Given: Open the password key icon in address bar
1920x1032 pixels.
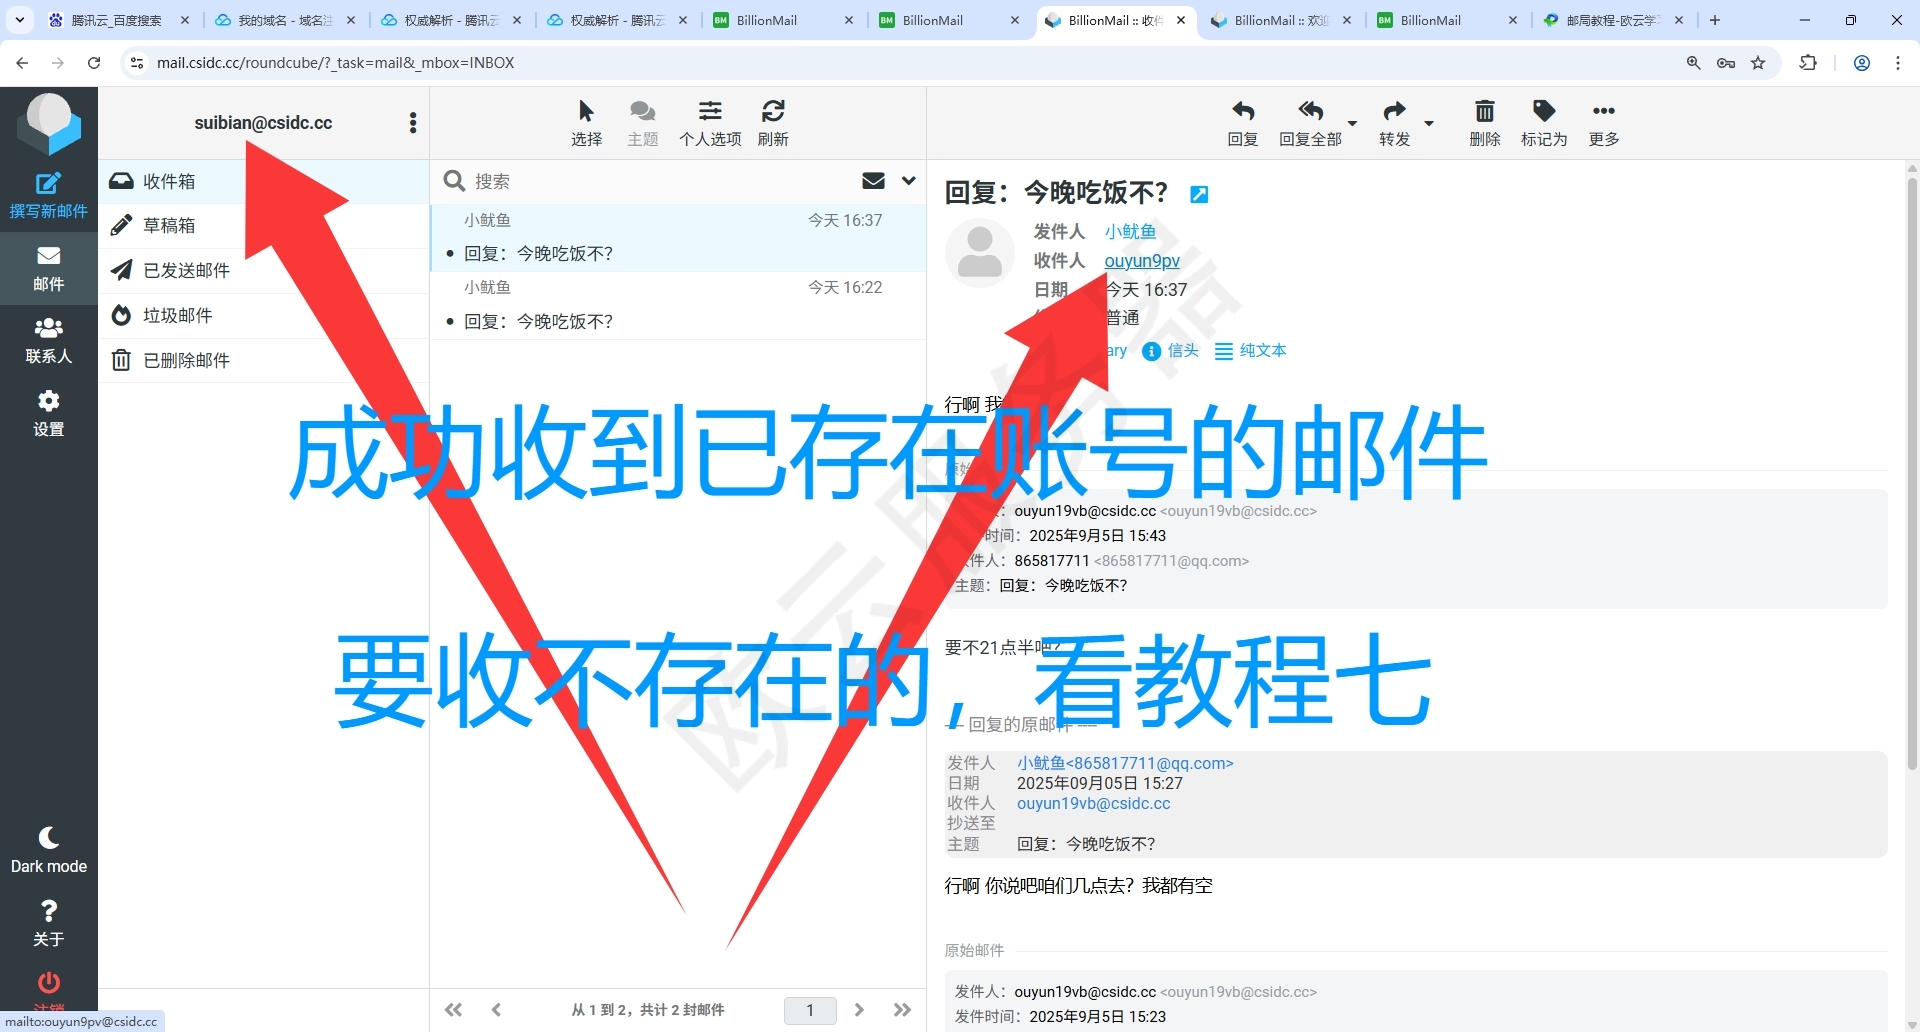Looking at the screenshot, I should tap(1726, 63).
